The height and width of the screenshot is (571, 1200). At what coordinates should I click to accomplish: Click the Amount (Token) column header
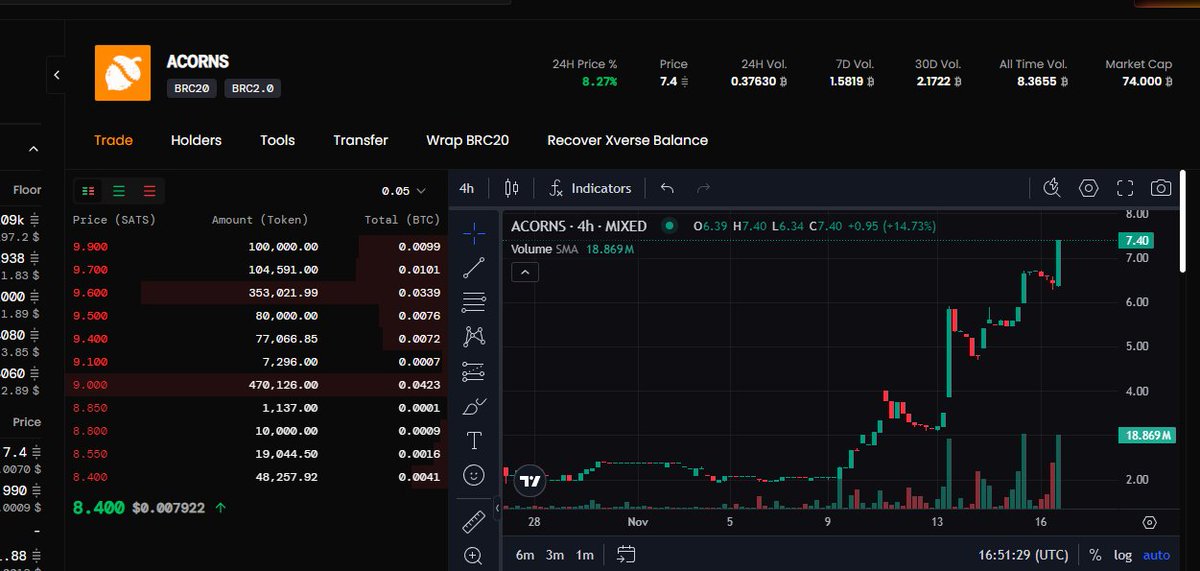pyautogui.click(x=260, y=219)
